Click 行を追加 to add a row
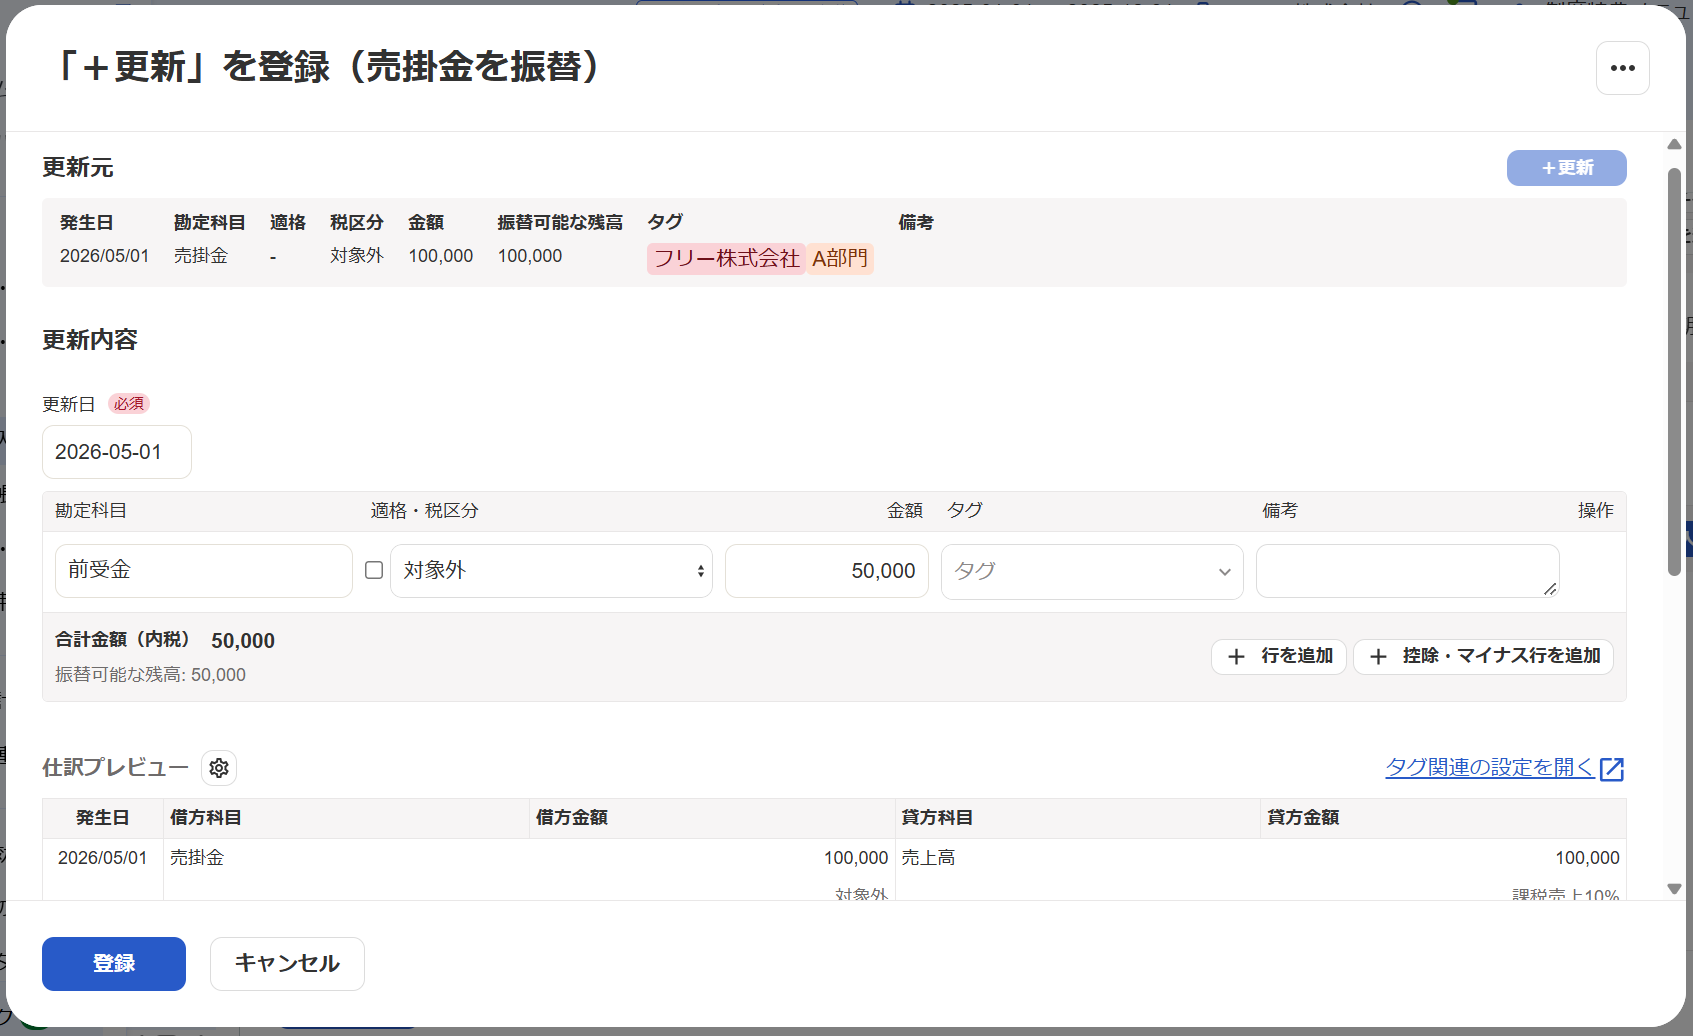 click(x=1279, y=657)
